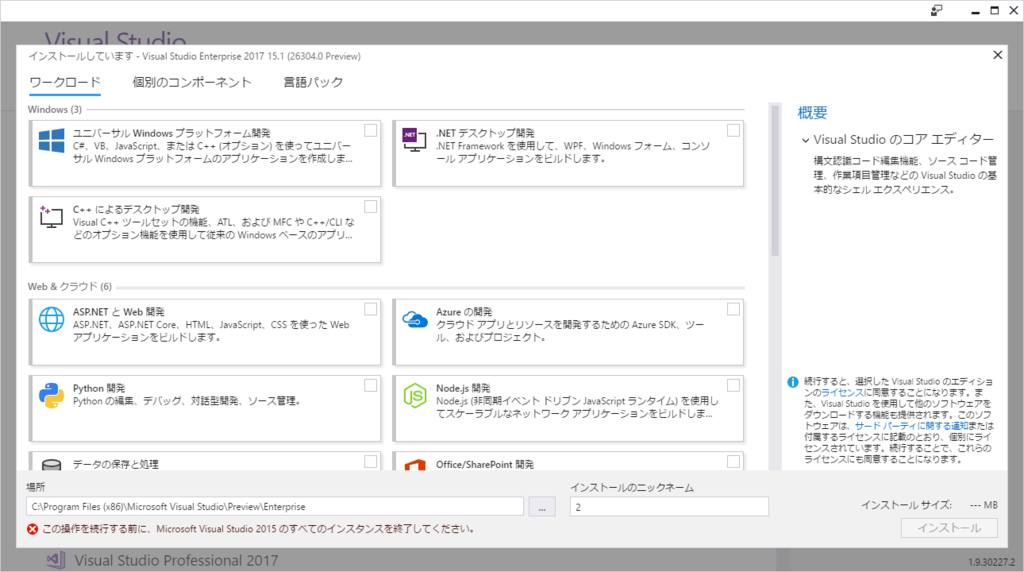Click the Office/SharePoint 開発 workload title
The image size is (1024, 572).
click(x=485, y=464)
